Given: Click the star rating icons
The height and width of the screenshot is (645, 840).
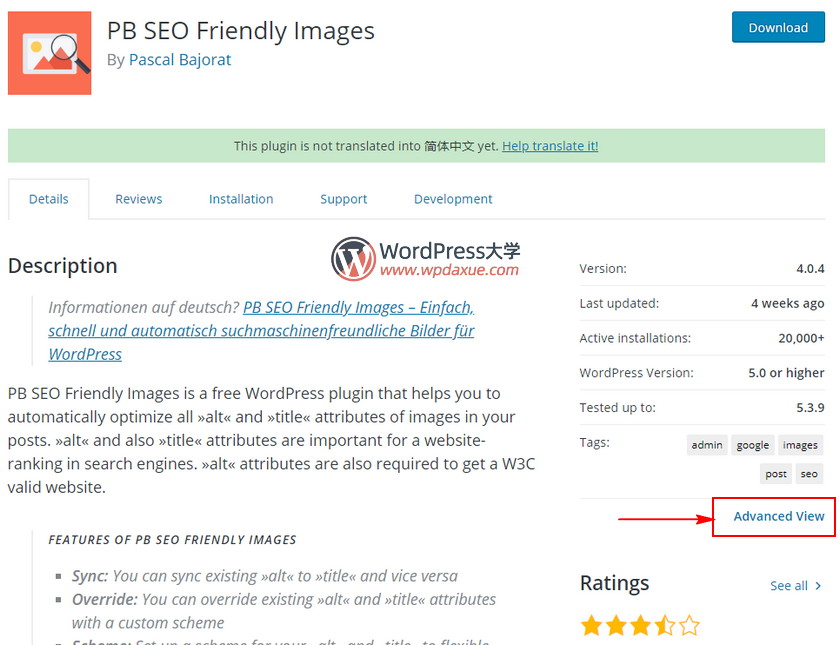Looking at the screenshot, I should (640, 627).
